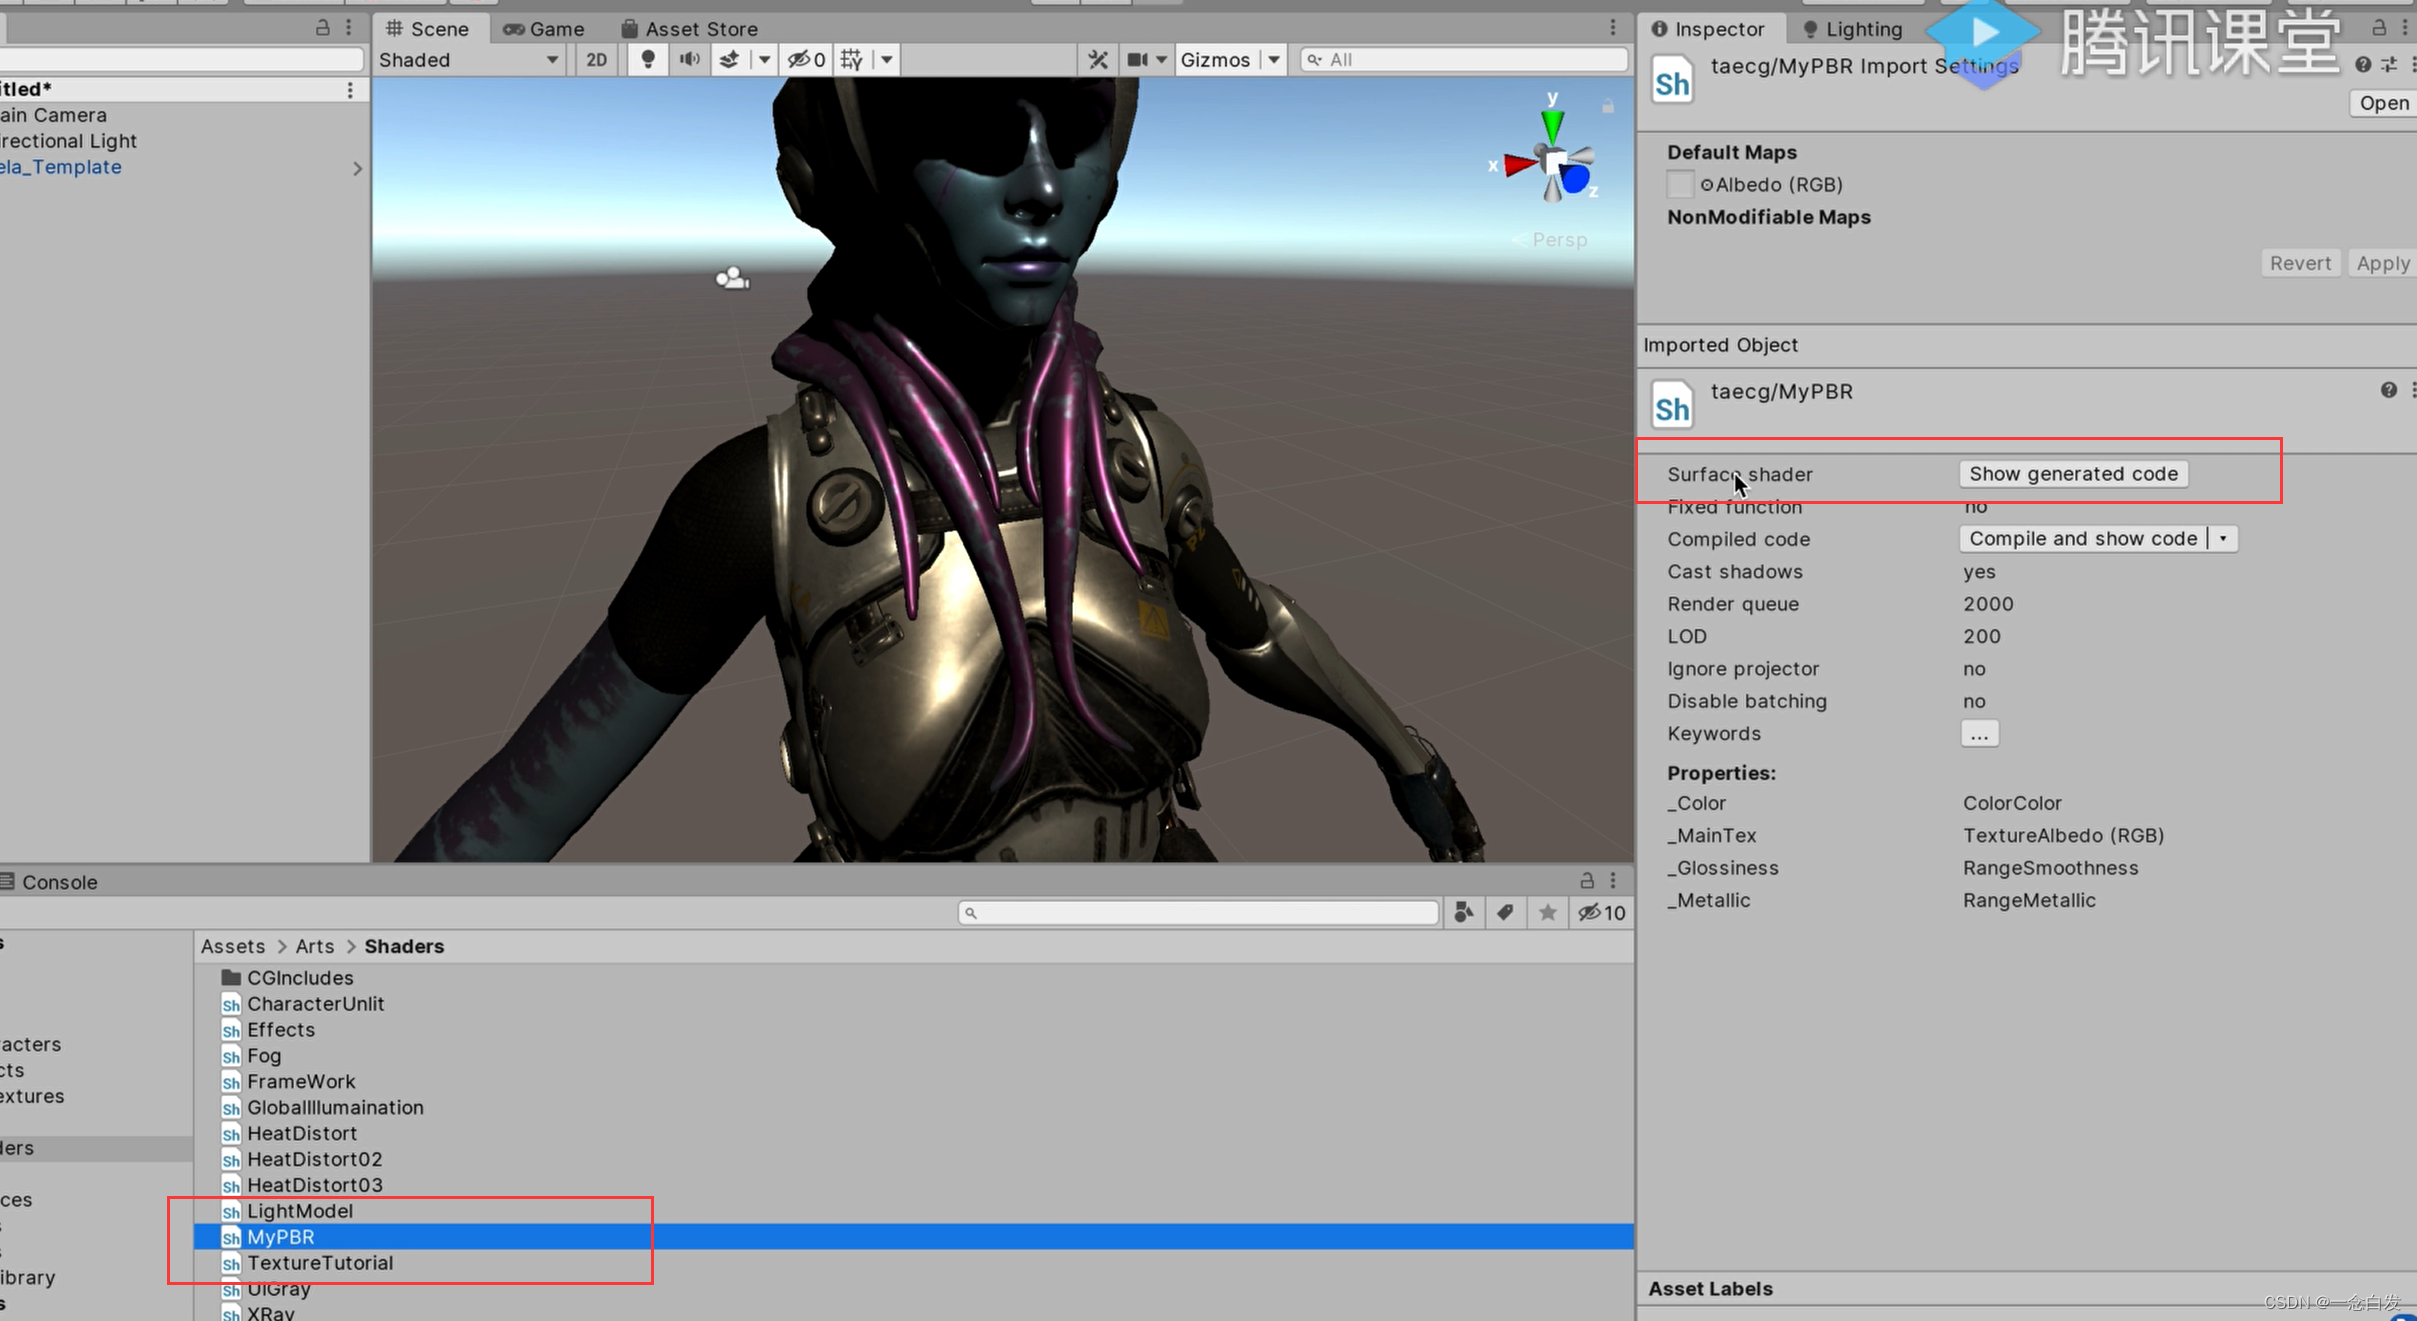Click the search by type icon in Project panel

(1463, 912)
